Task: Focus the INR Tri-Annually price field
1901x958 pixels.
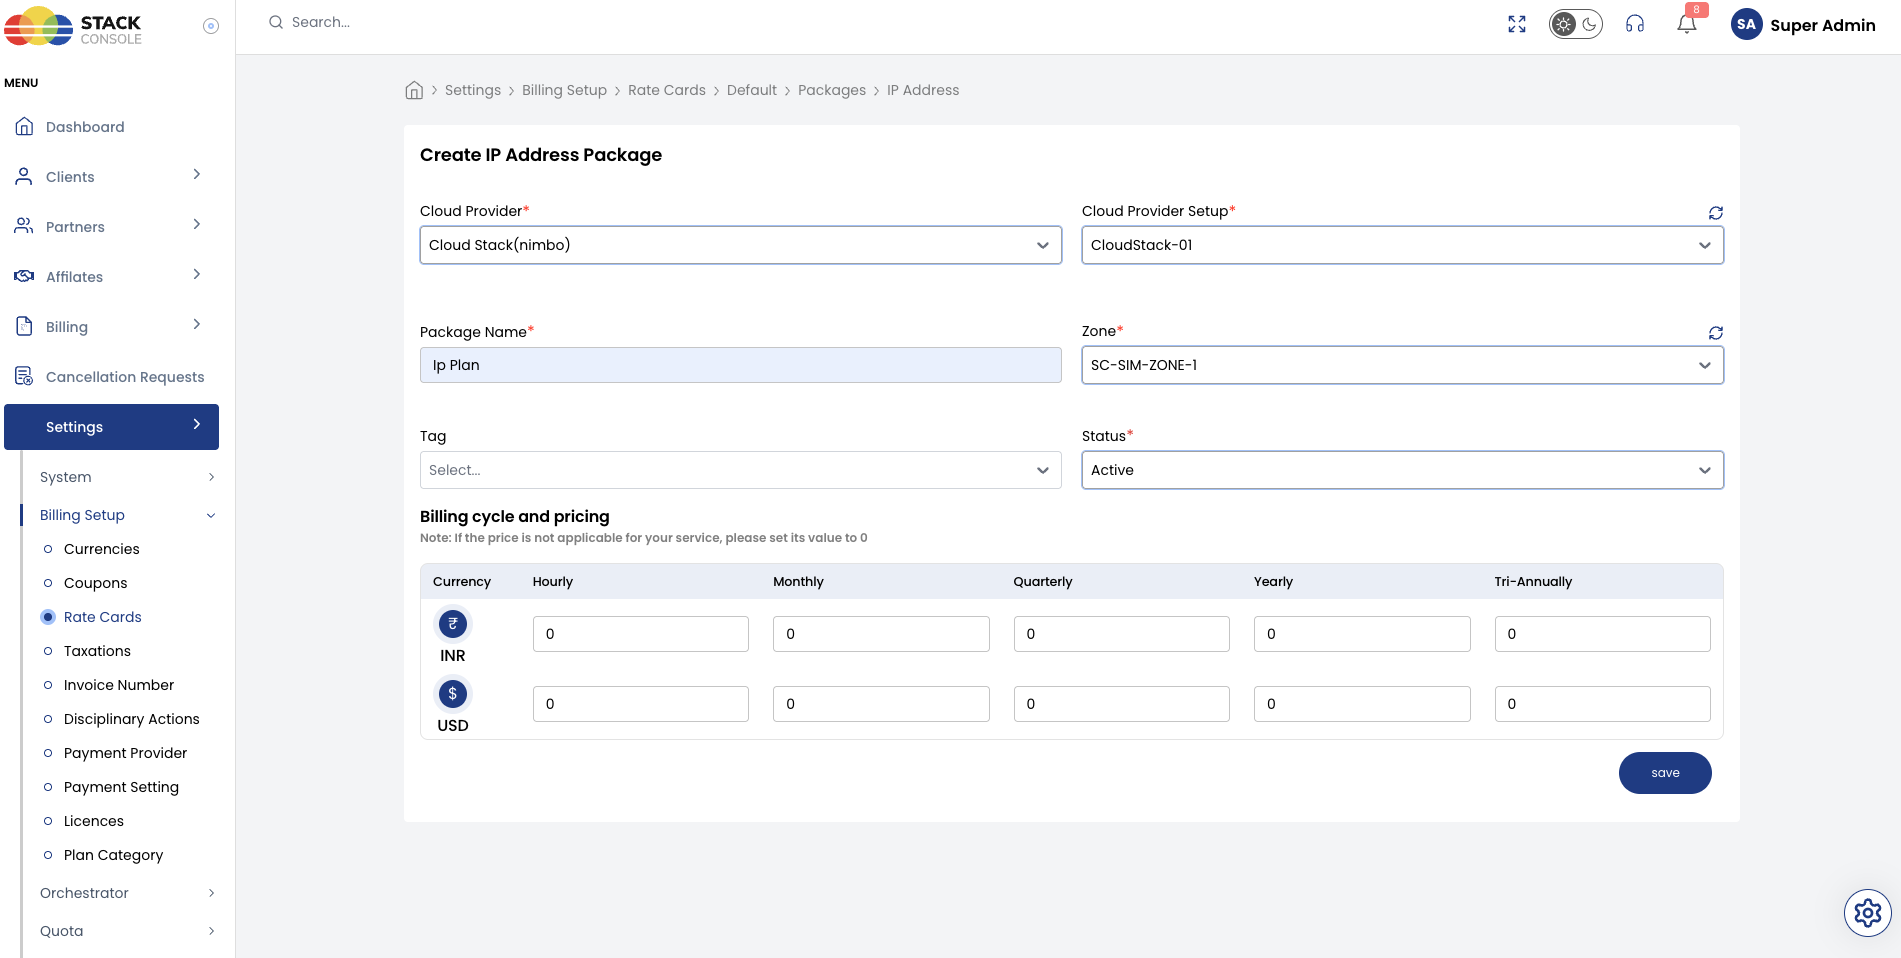Action: (x=1602, y=634)
